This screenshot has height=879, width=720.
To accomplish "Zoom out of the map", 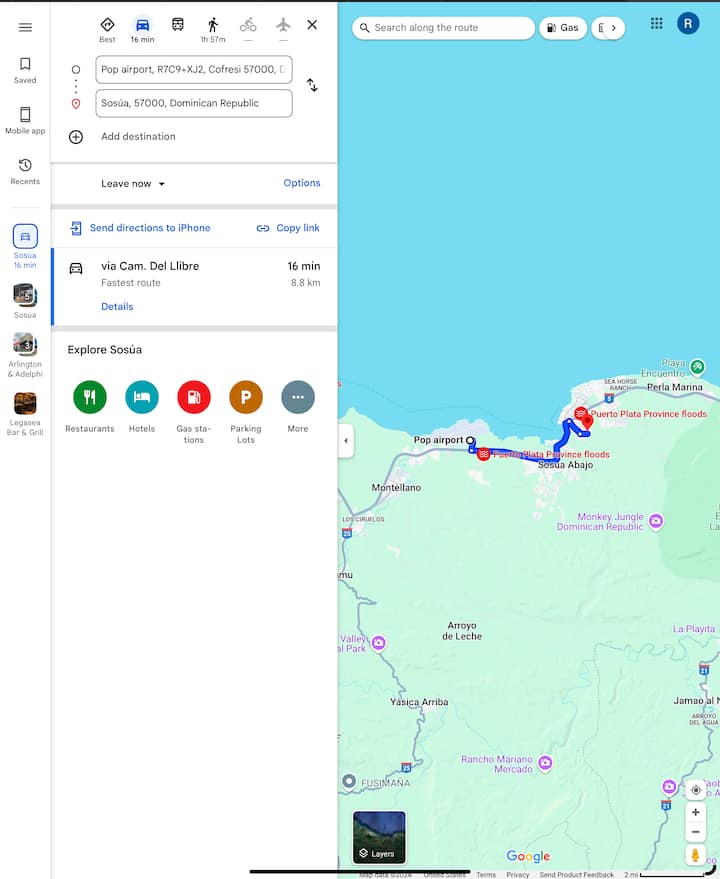I will (695, 832).
